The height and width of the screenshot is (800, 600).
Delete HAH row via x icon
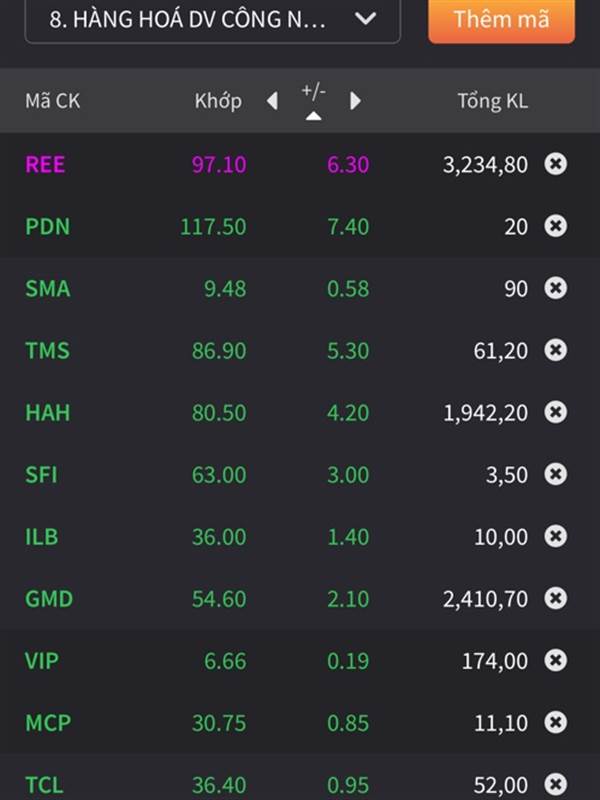(555, 412)
